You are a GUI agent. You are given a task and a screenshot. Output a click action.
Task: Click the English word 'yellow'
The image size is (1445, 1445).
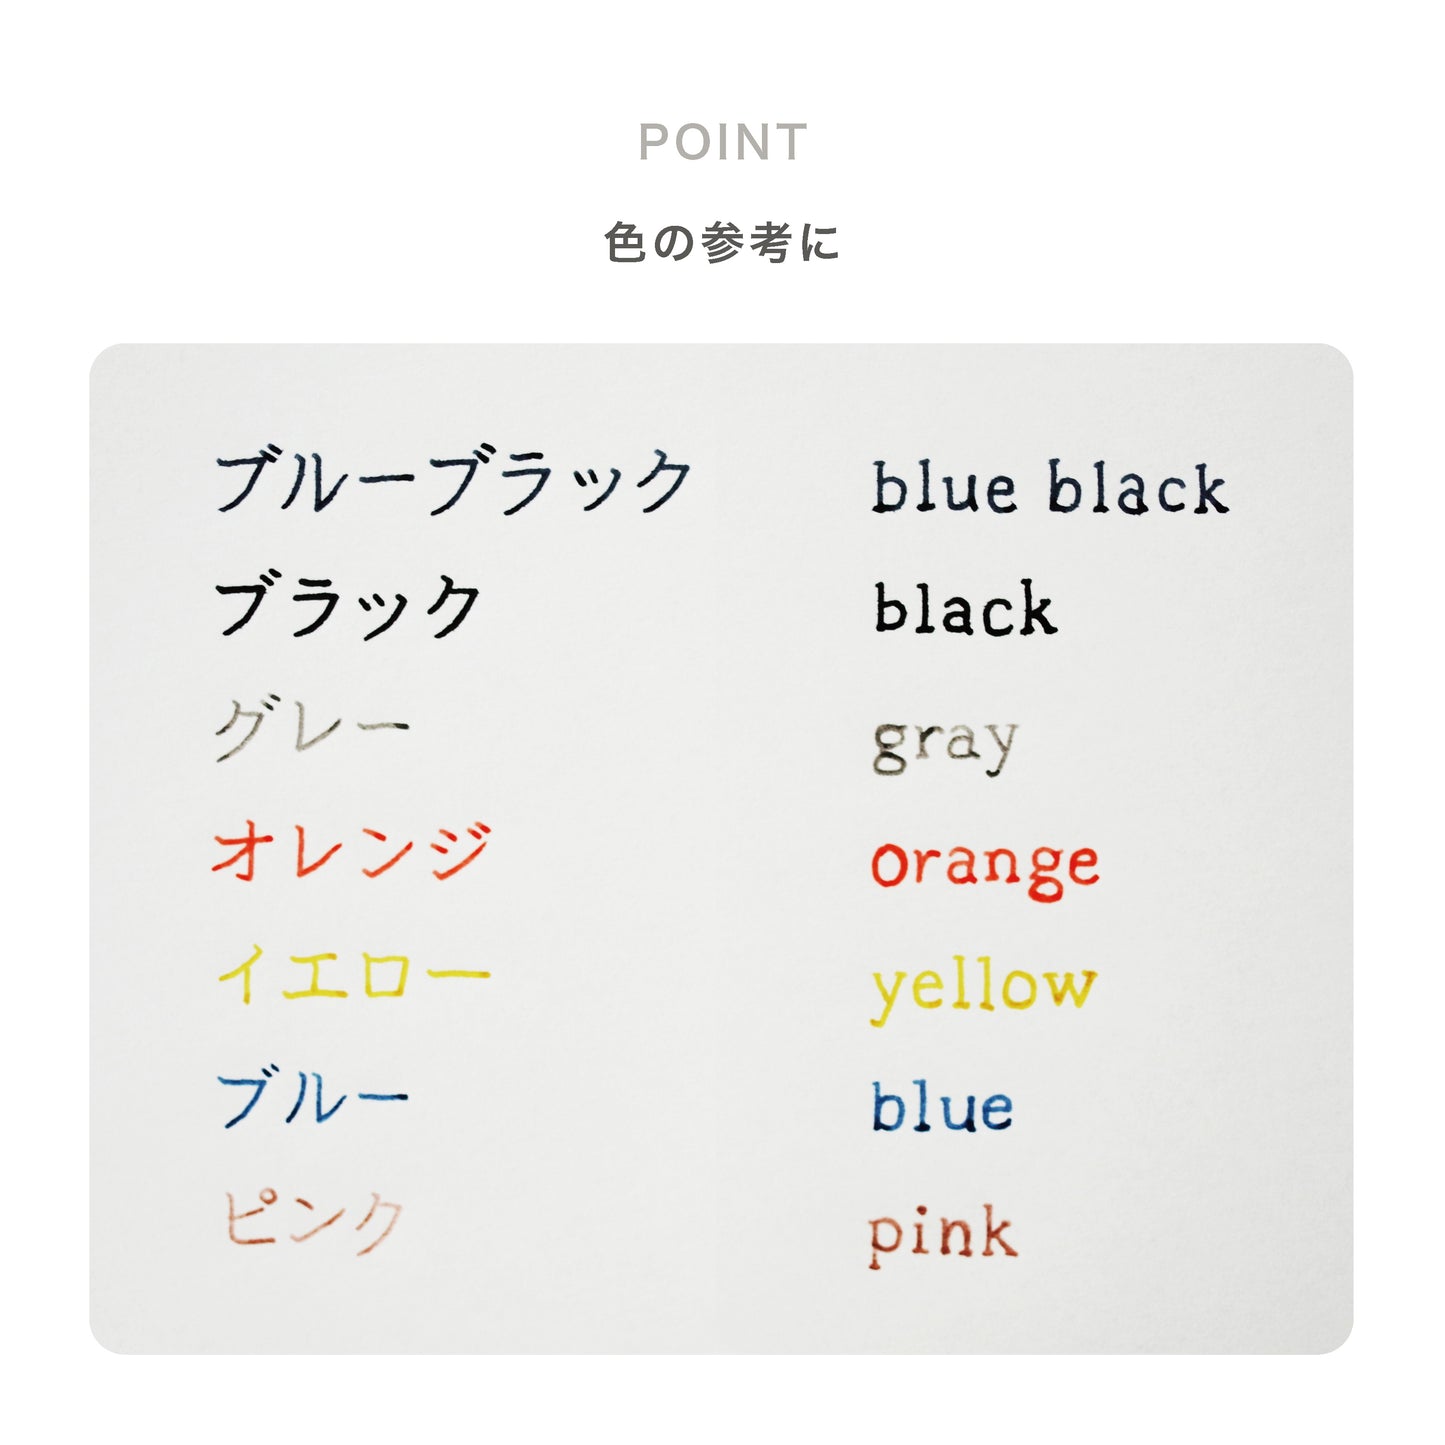pos(983,990)
